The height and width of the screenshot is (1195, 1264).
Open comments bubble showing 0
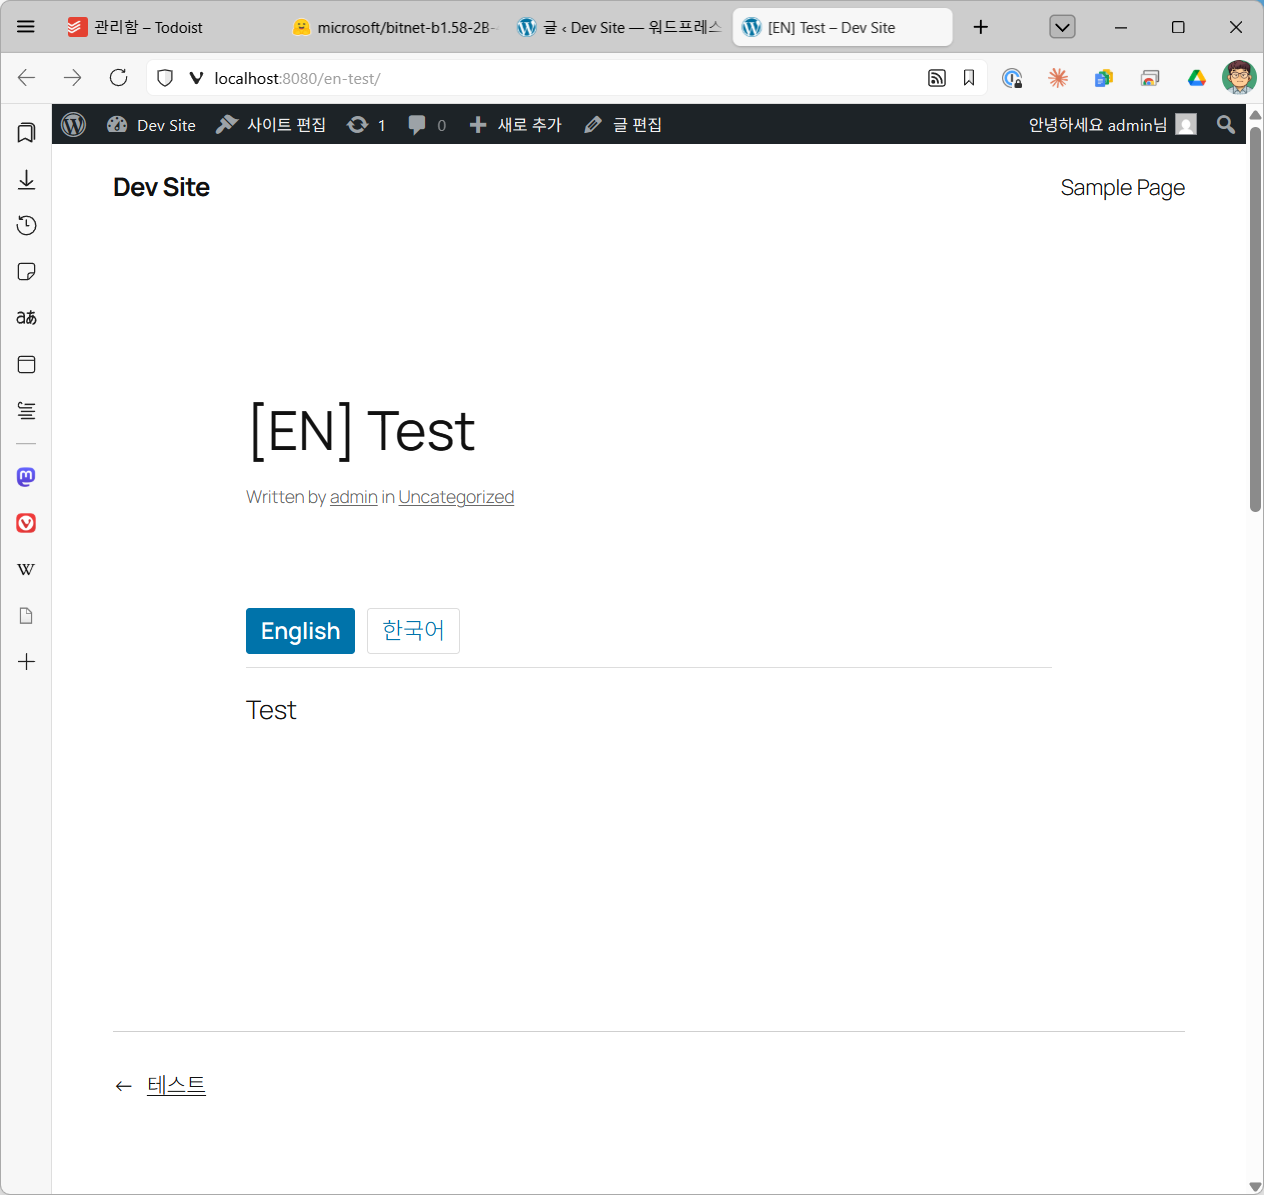click(x=427, y=124)
